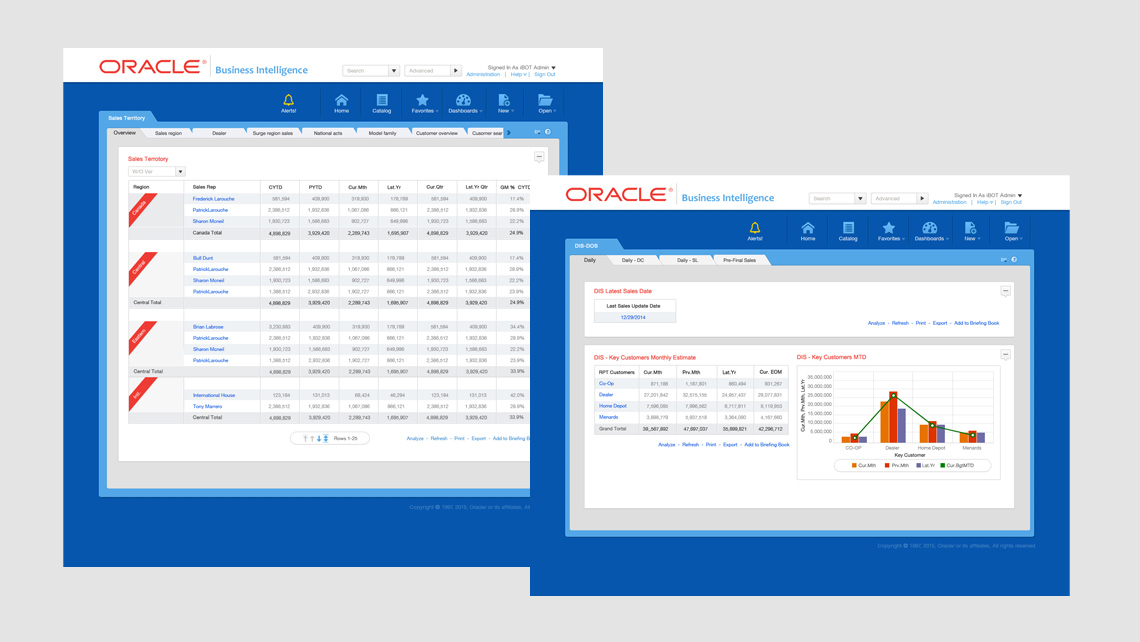Click the help question-mark icon on DIS-DOS tab bar

[x=1014, y=260]
